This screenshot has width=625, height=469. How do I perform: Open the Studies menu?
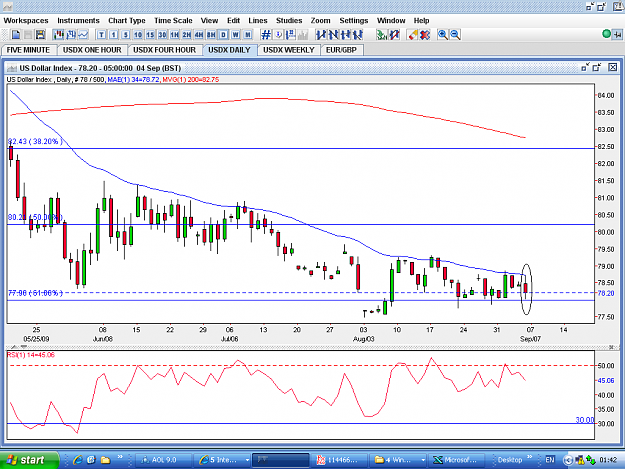(289, 21)
